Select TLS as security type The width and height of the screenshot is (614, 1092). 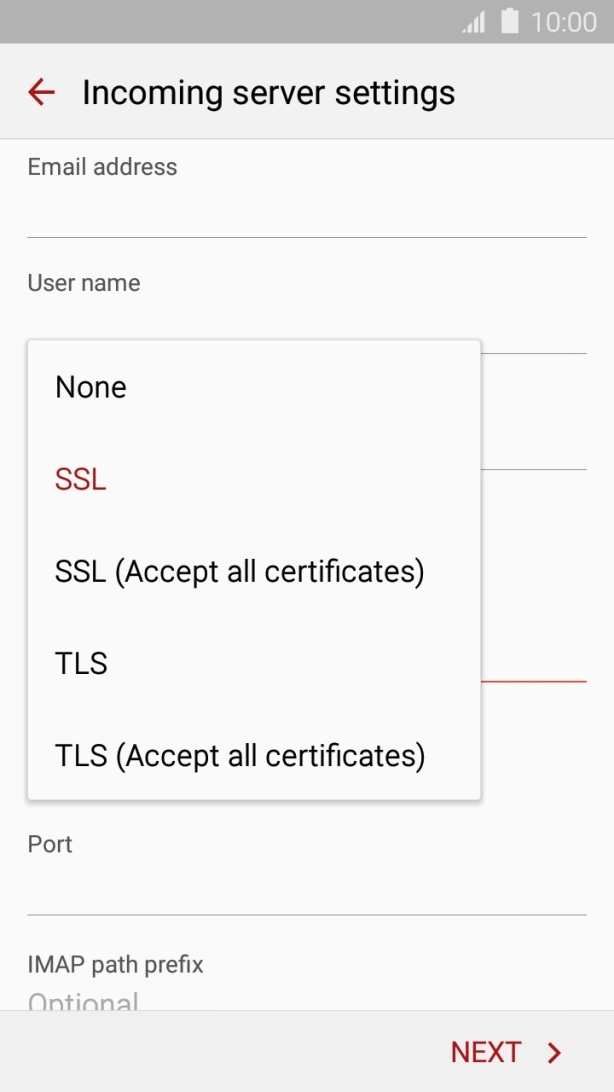tap(81, 663)
